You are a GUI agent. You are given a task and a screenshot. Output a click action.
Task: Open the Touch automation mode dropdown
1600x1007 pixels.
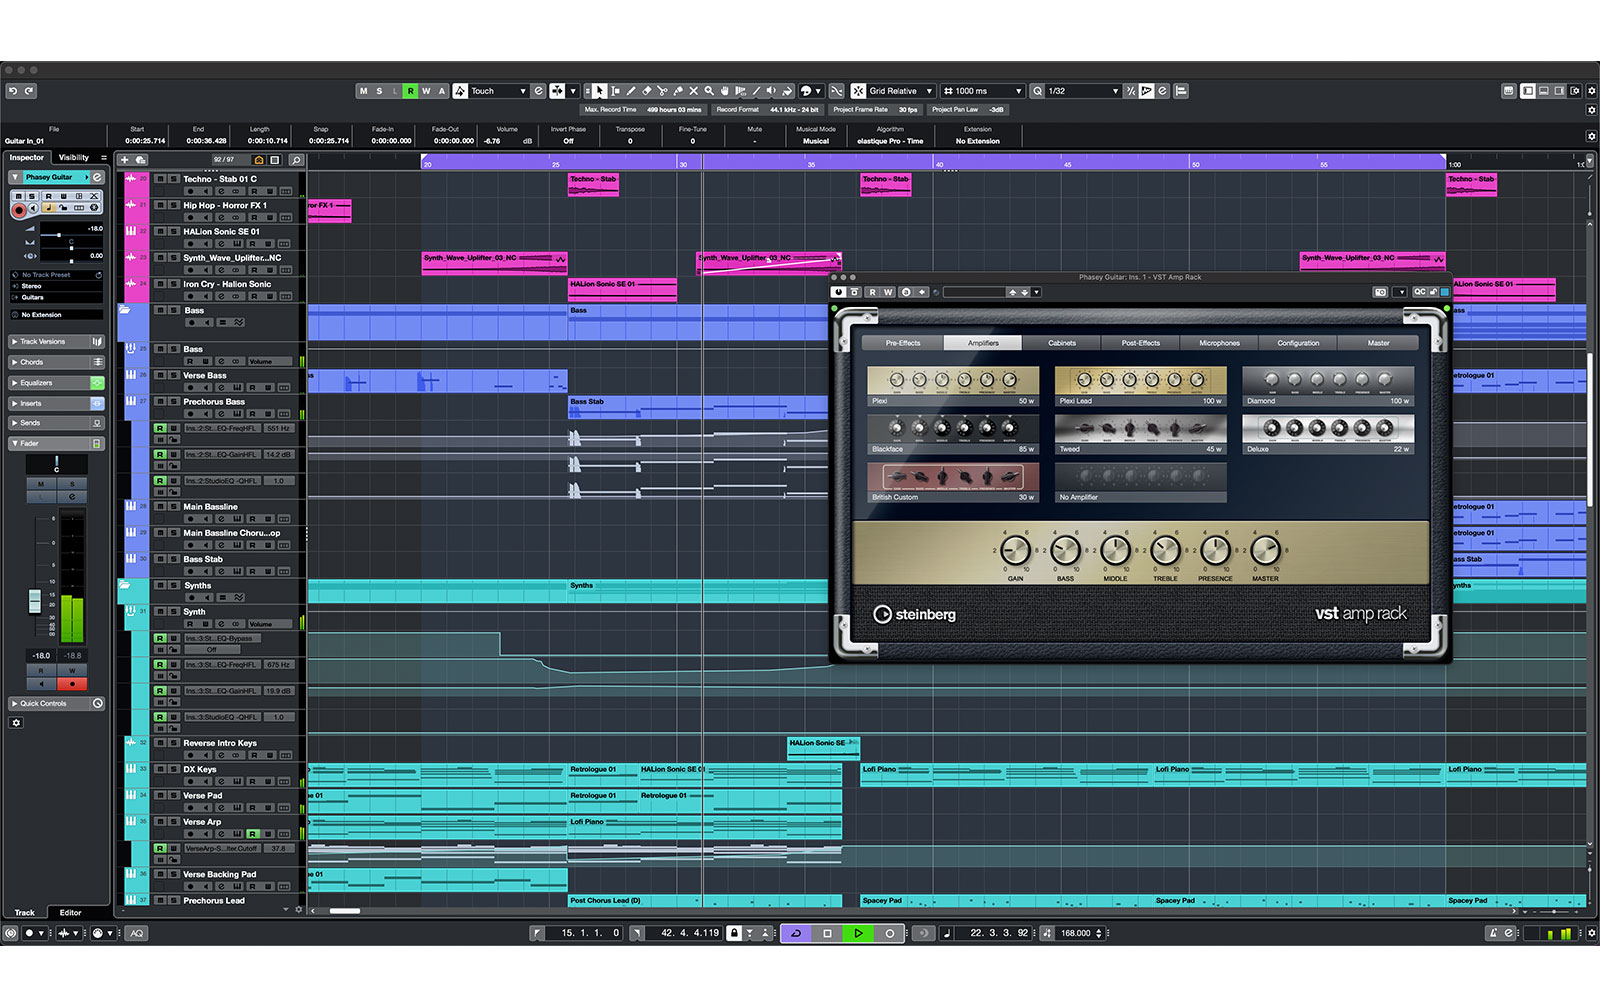497,91
